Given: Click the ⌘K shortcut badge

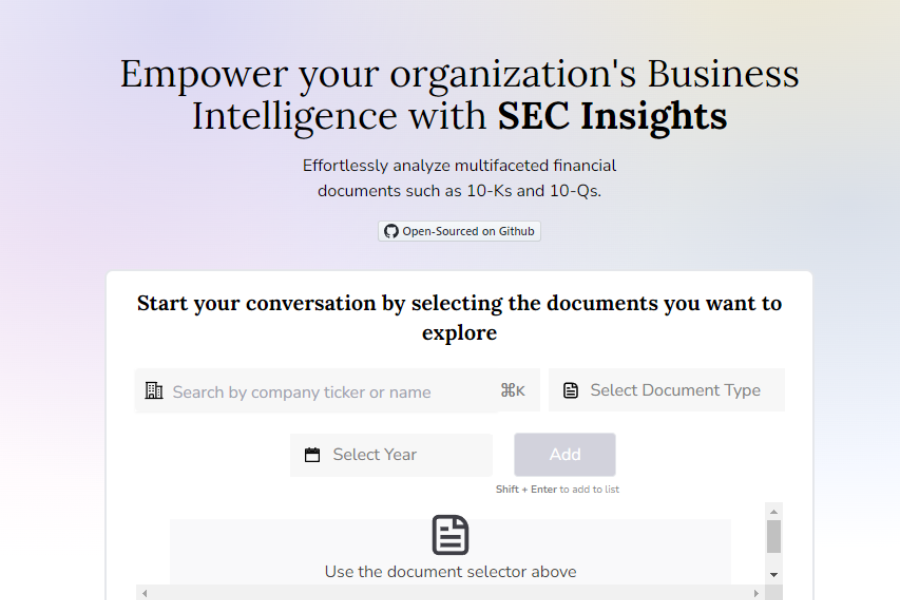Looking at the screenshot, I should [x=512, y=390].
